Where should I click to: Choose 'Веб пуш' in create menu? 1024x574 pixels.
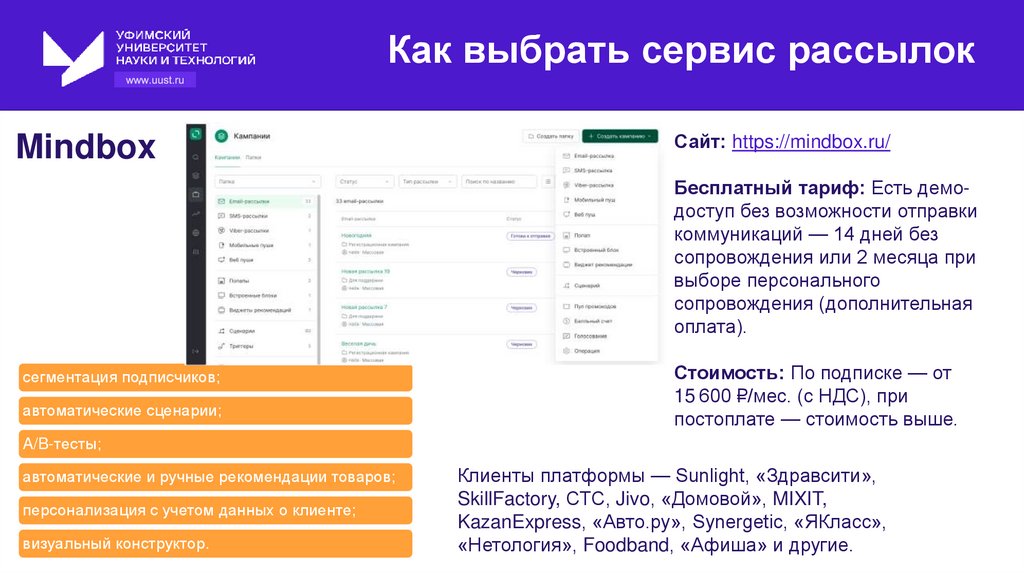(606, 214)
